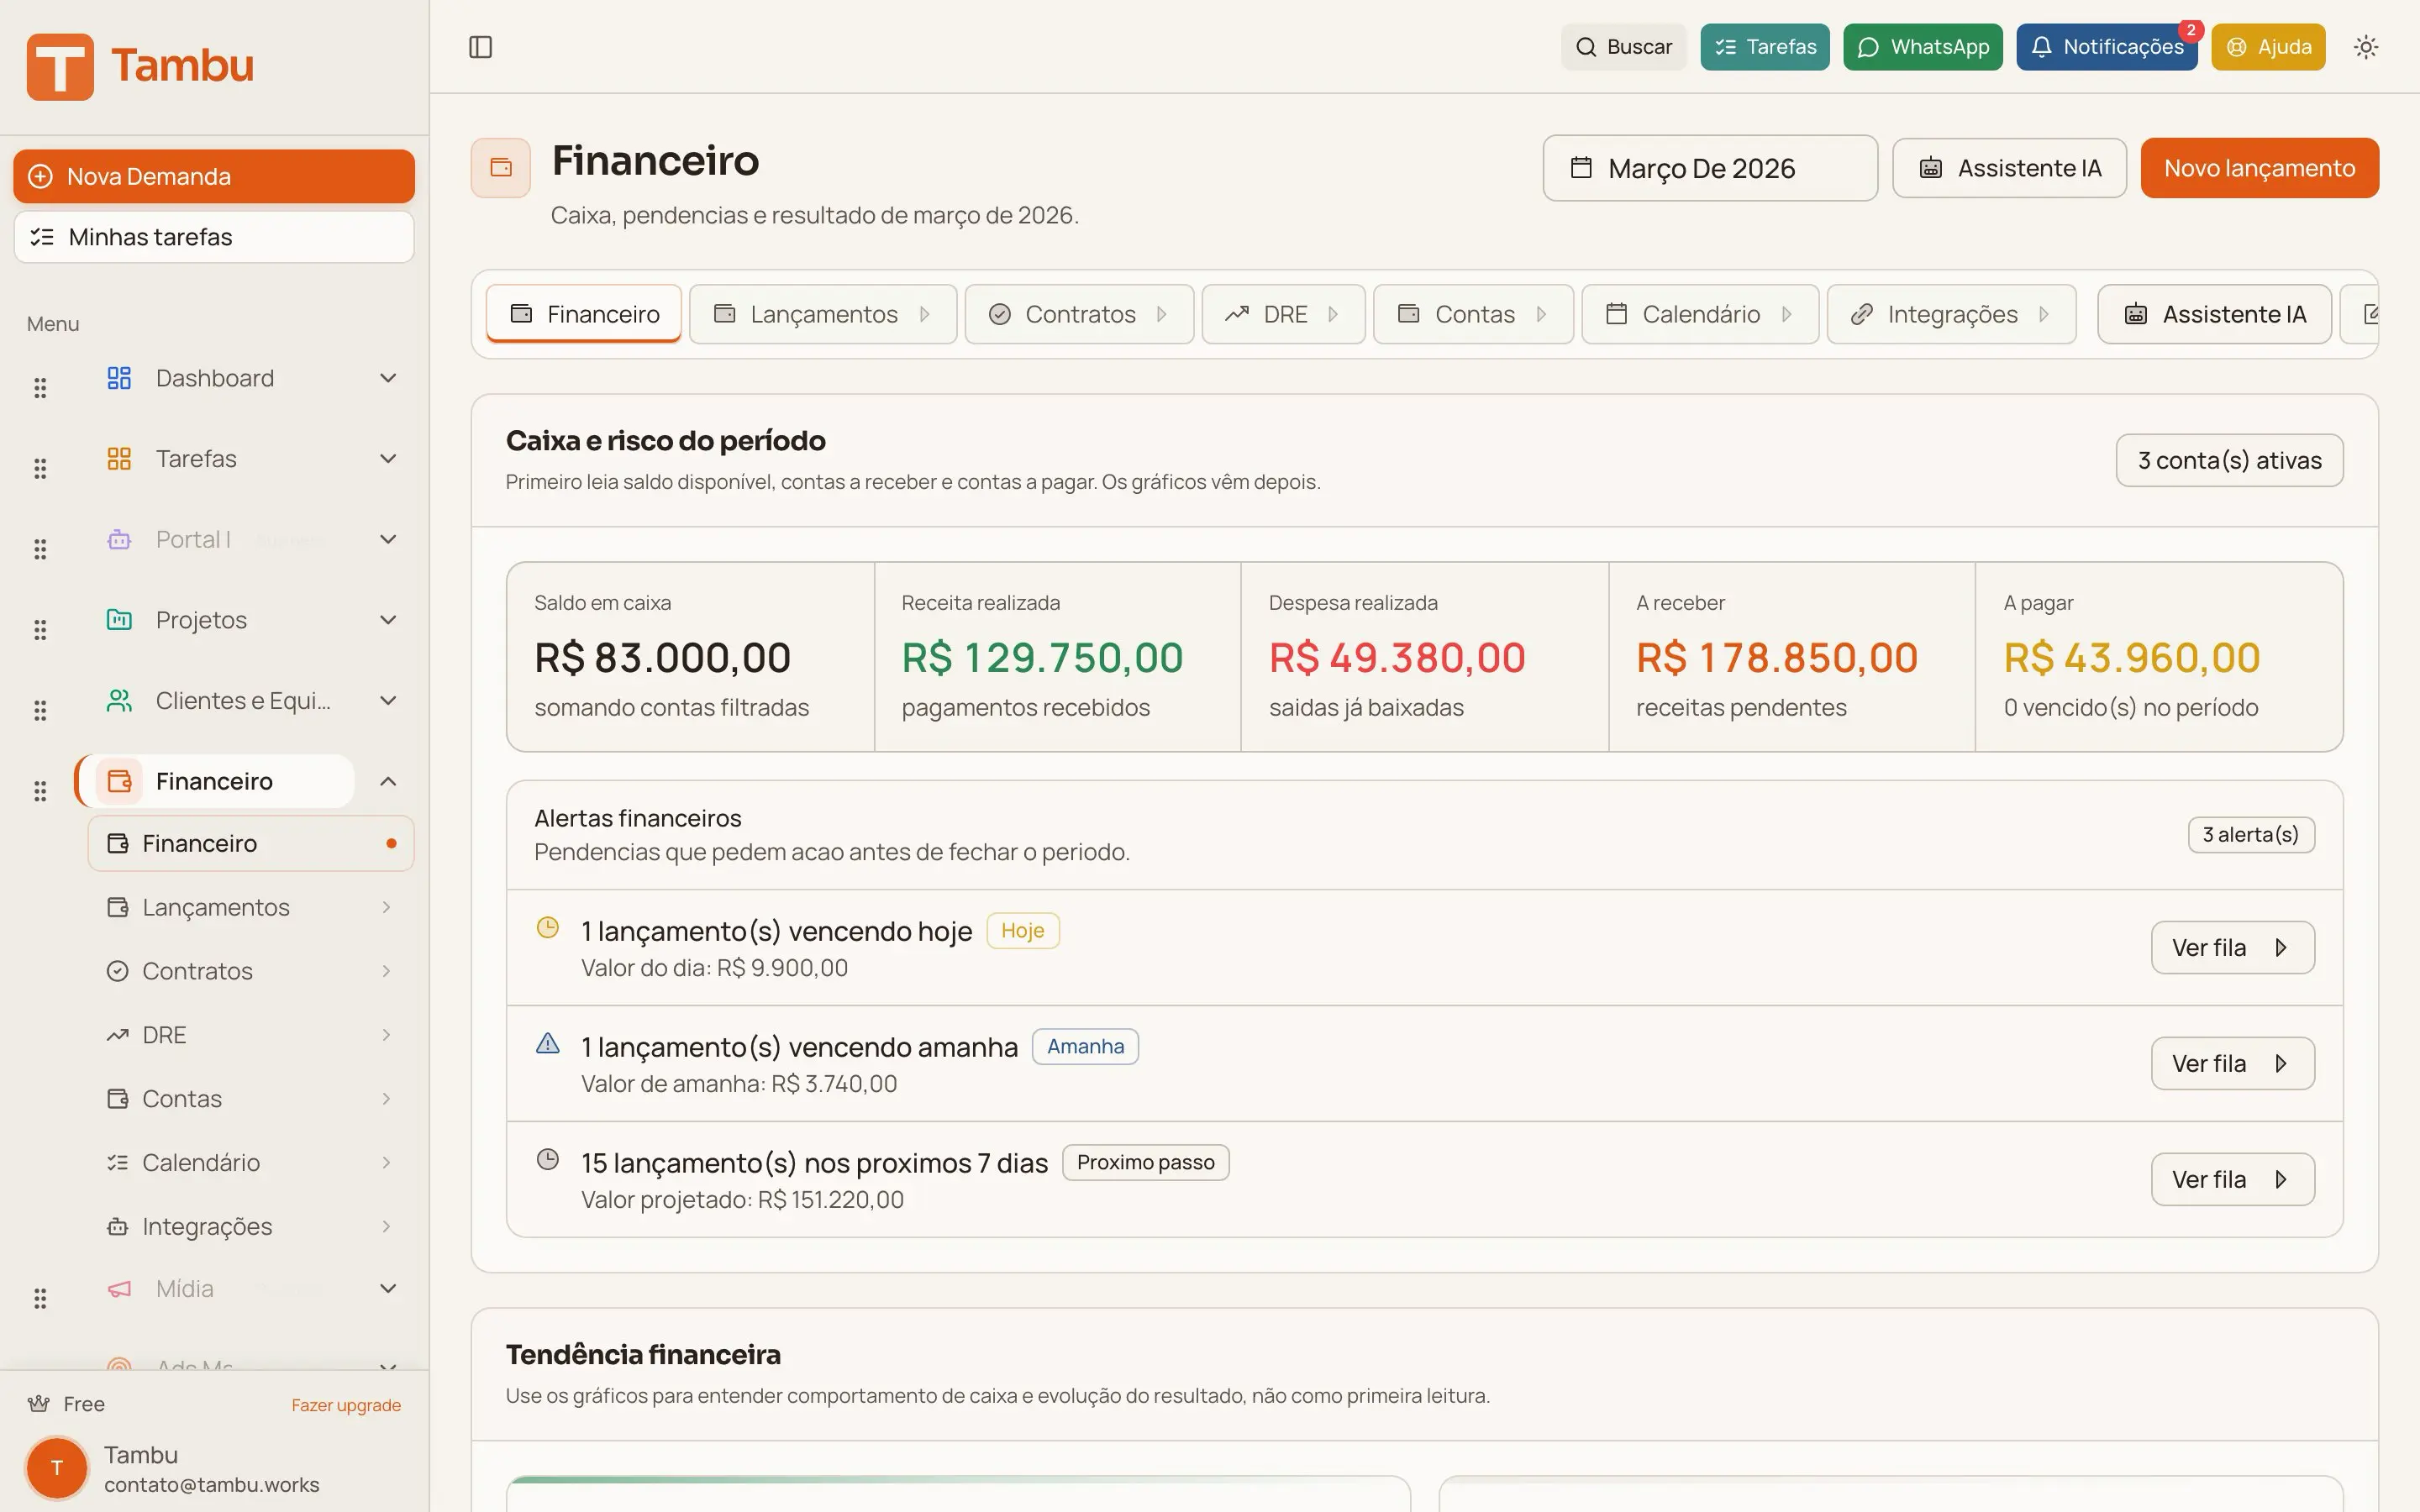The image size is (2420, 1512).
Task: Open Ver fila for lançamentos vencendo hoje
Action: click(2233, 947)
